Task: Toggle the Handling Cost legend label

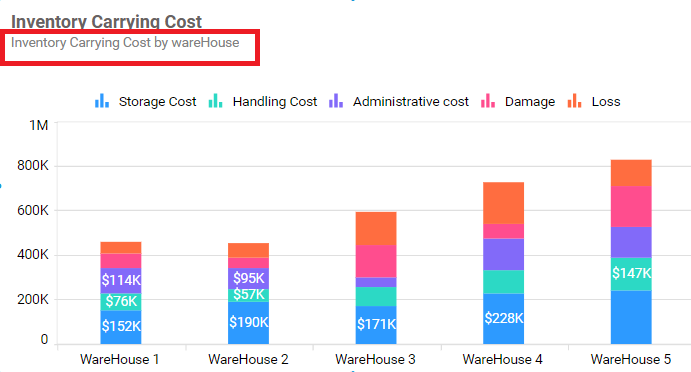Action: pyautogui.click(x=275, y=101)
